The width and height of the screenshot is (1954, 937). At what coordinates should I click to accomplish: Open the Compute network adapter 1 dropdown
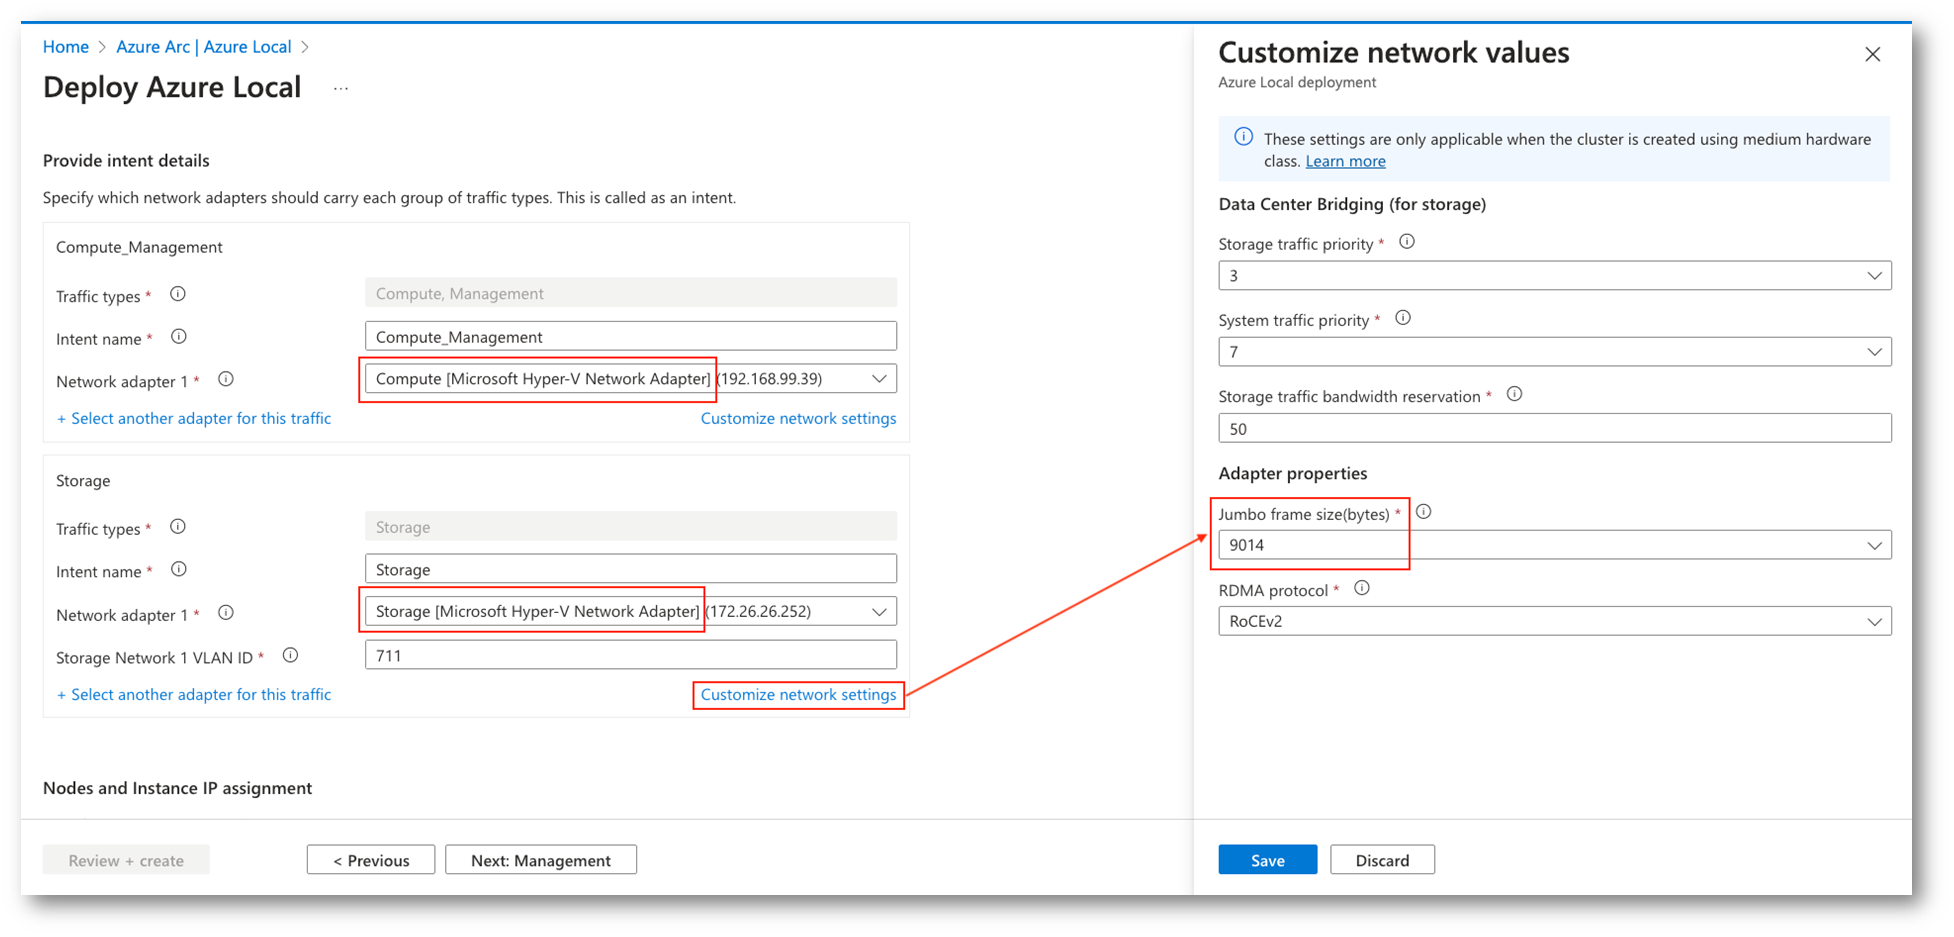click(630, 379)
